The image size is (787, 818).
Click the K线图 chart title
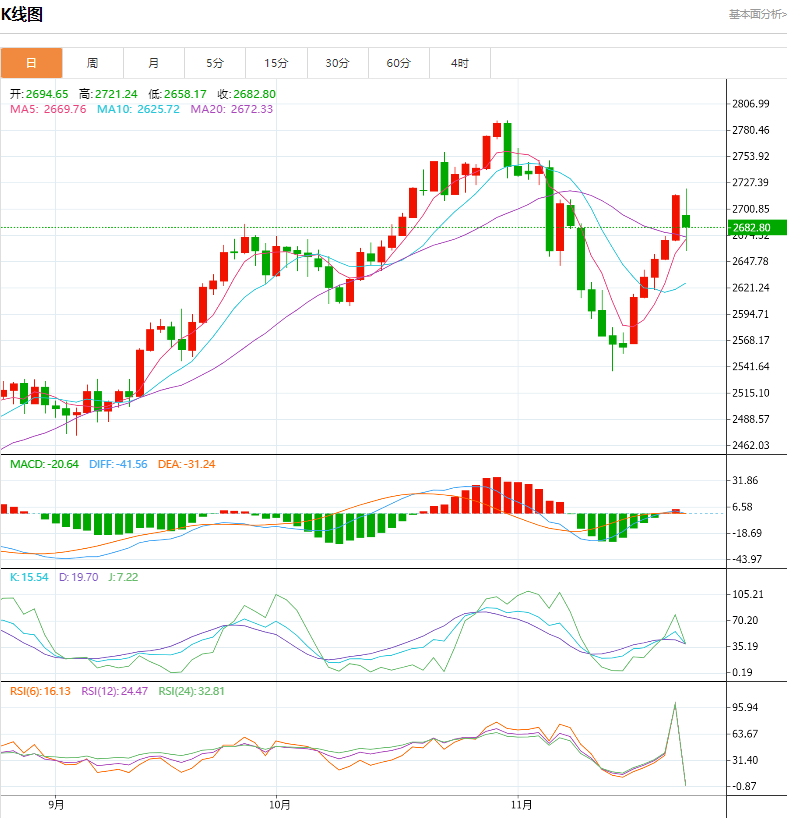(22, 15)
